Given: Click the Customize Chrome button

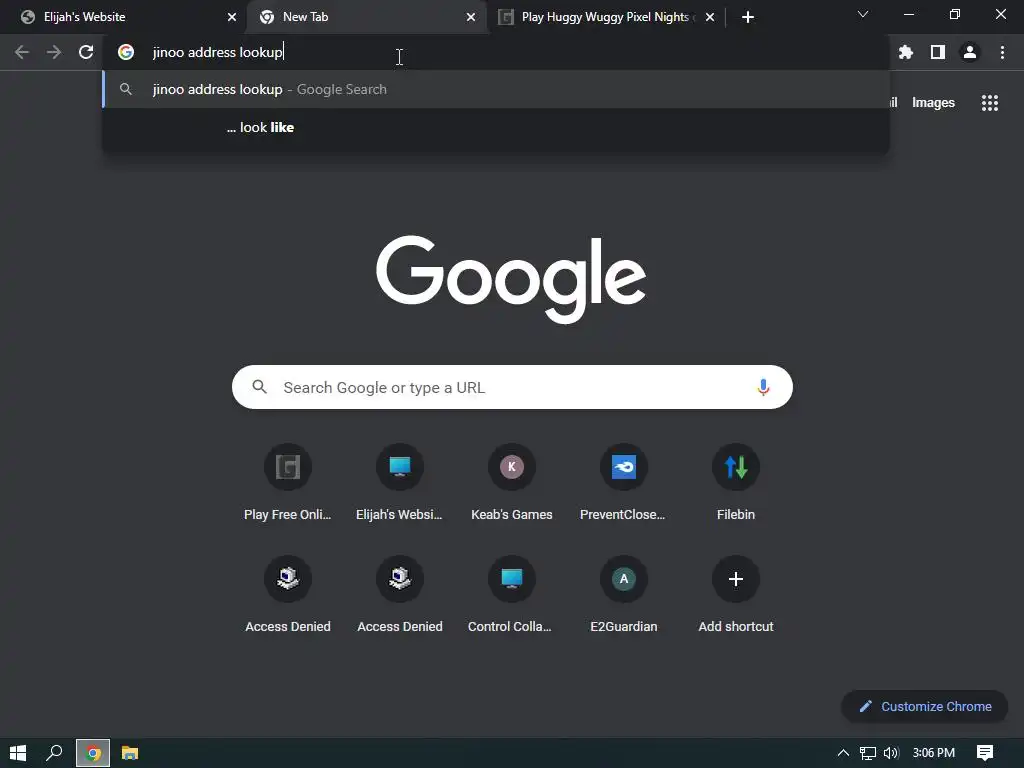Looking at the screenshot, I should (x=925, y=707).
